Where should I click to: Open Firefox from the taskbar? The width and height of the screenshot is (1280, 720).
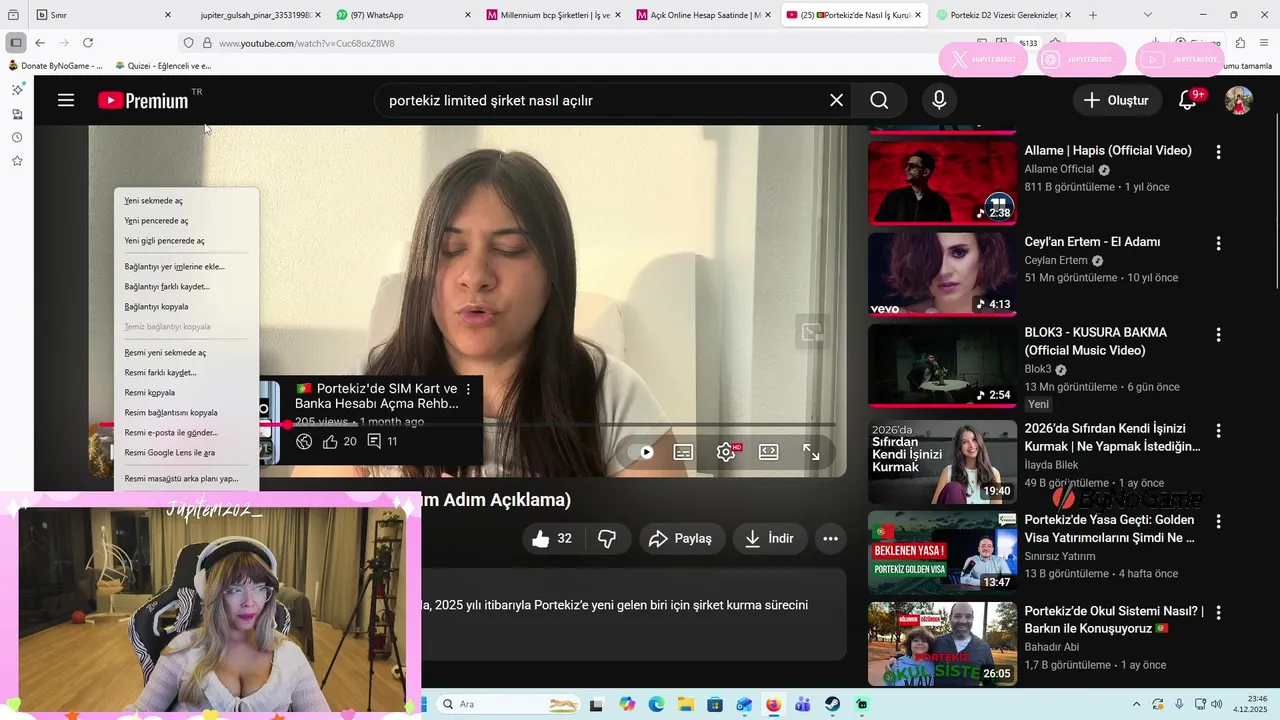pos(773,705)
